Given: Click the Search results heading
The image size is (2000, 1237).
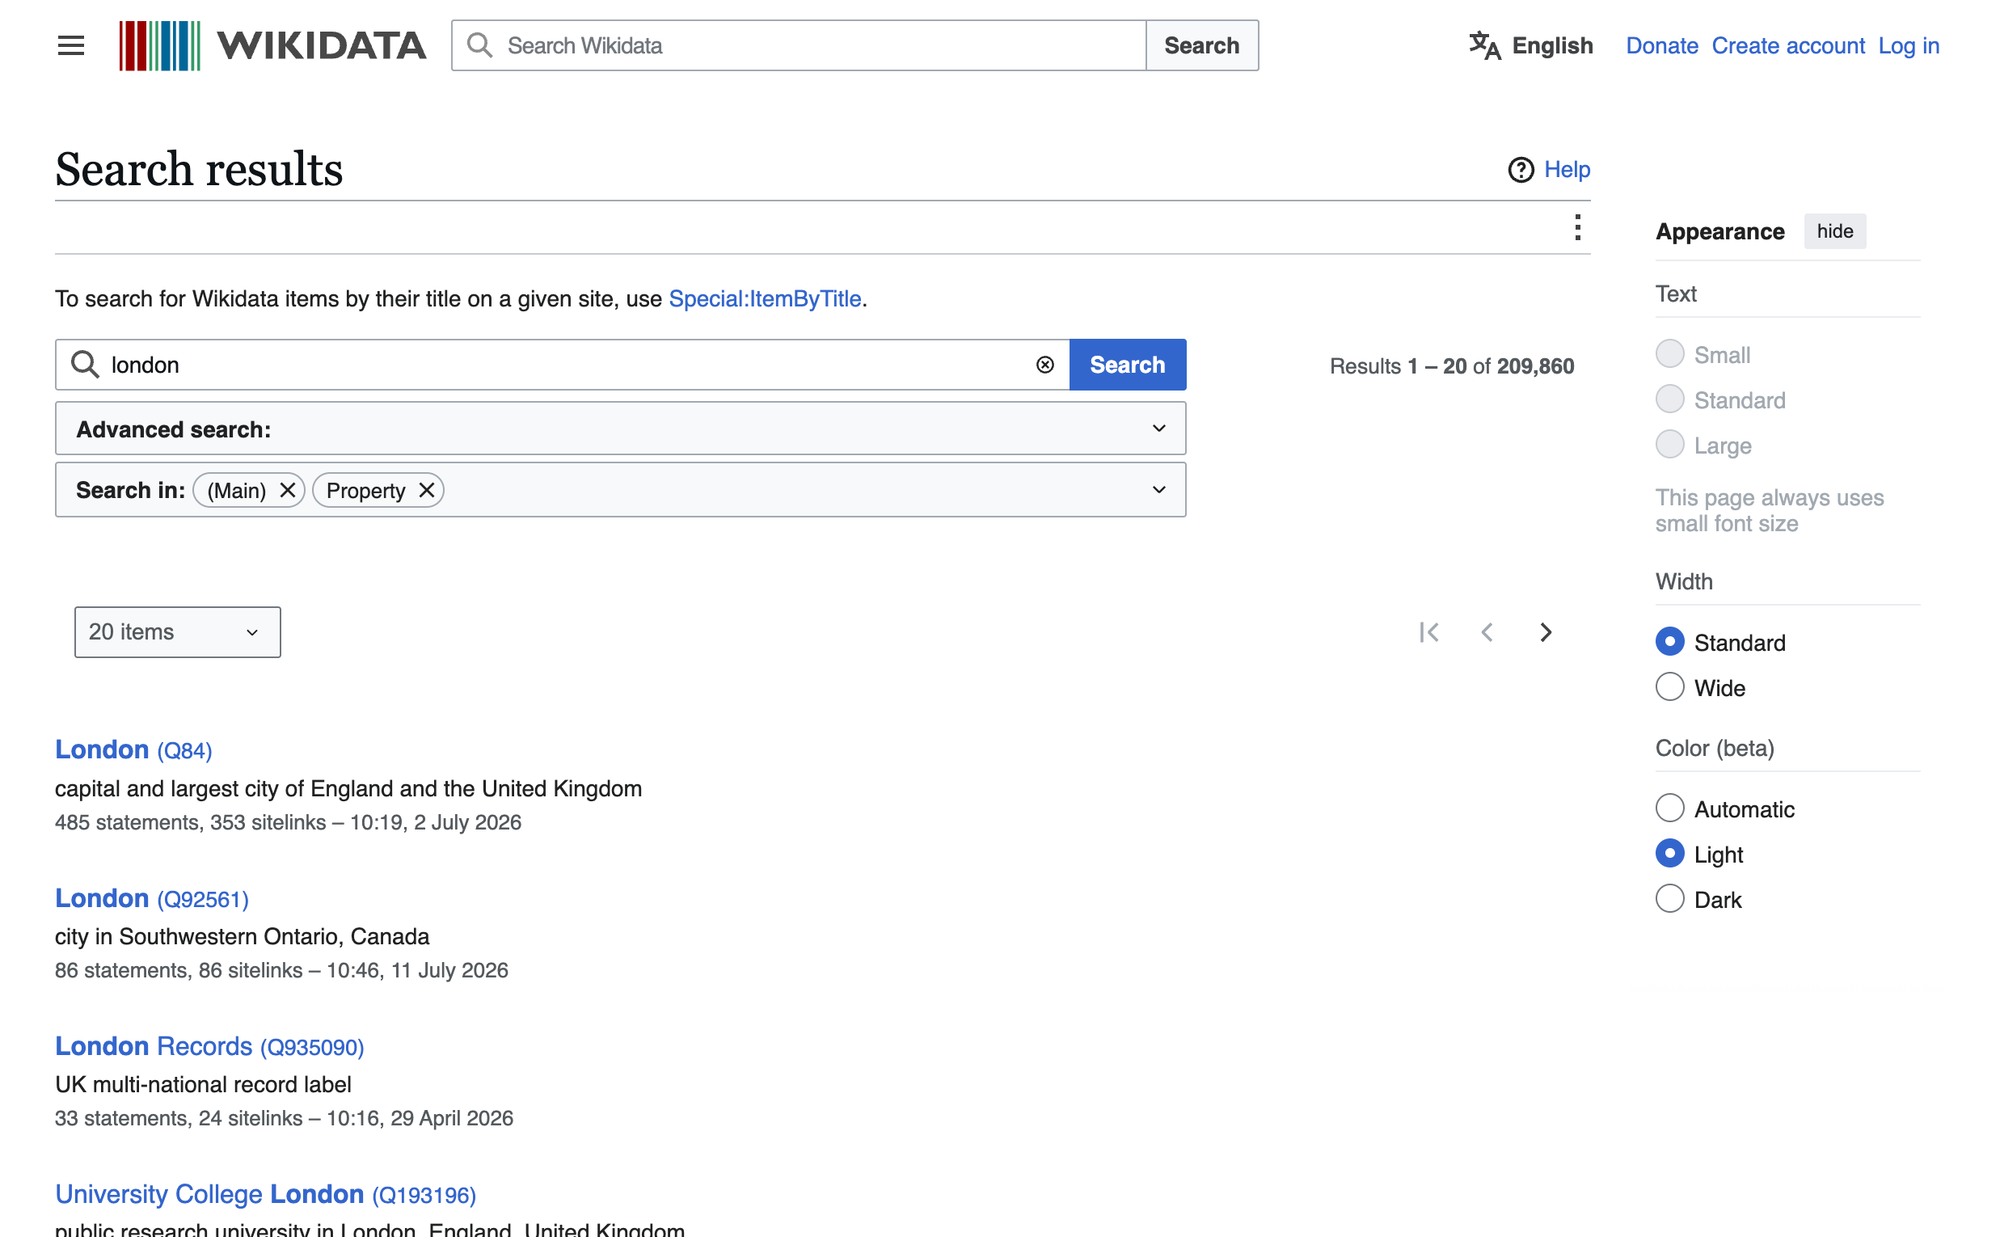Looking at the screenshot, I should point(199,169).
